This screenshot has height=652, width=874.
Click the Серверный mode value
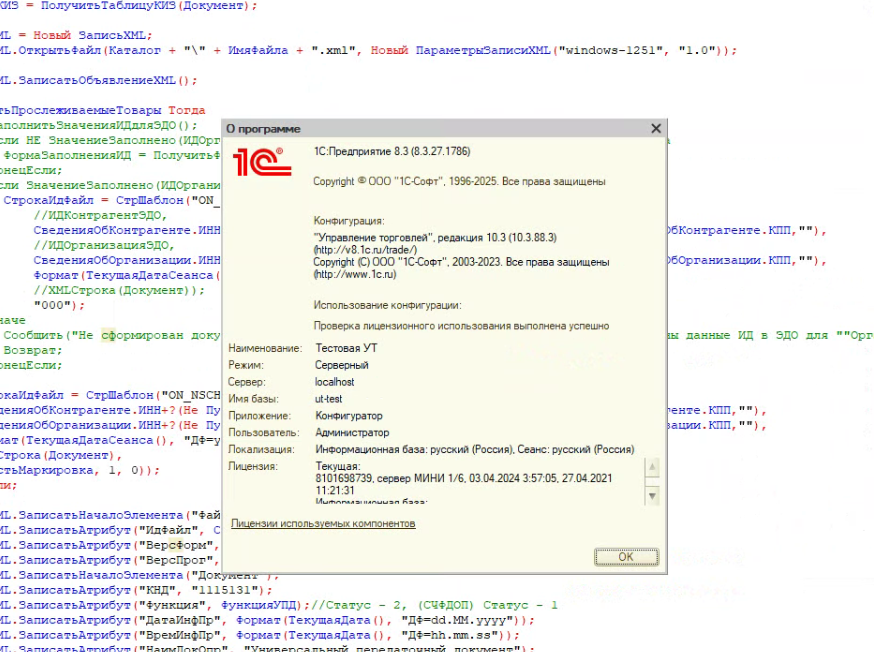pyautogui.click(x=342, y=365)
